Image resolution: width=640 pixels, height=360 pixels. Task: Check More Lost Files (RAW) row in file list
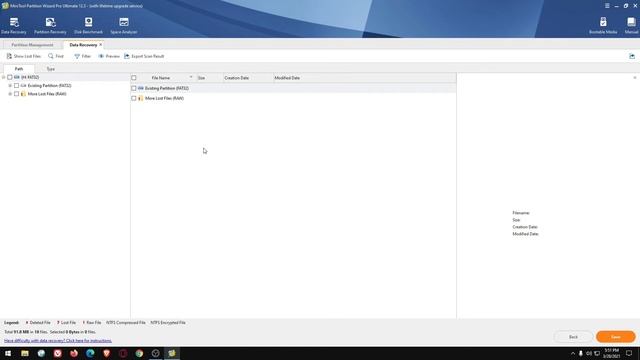point(133,98)
